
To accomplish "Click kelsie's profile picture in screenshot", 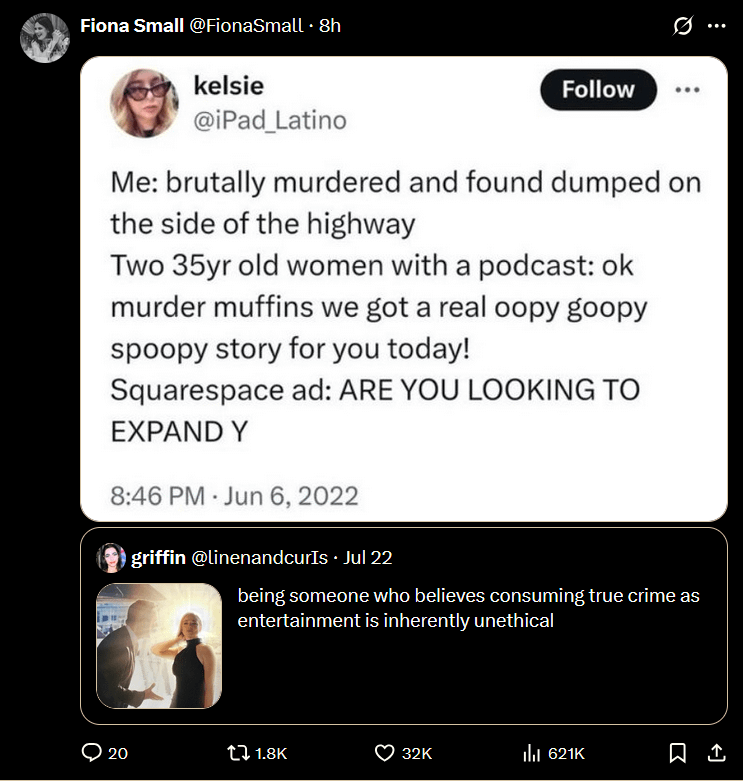I will (x=144, y=103).
